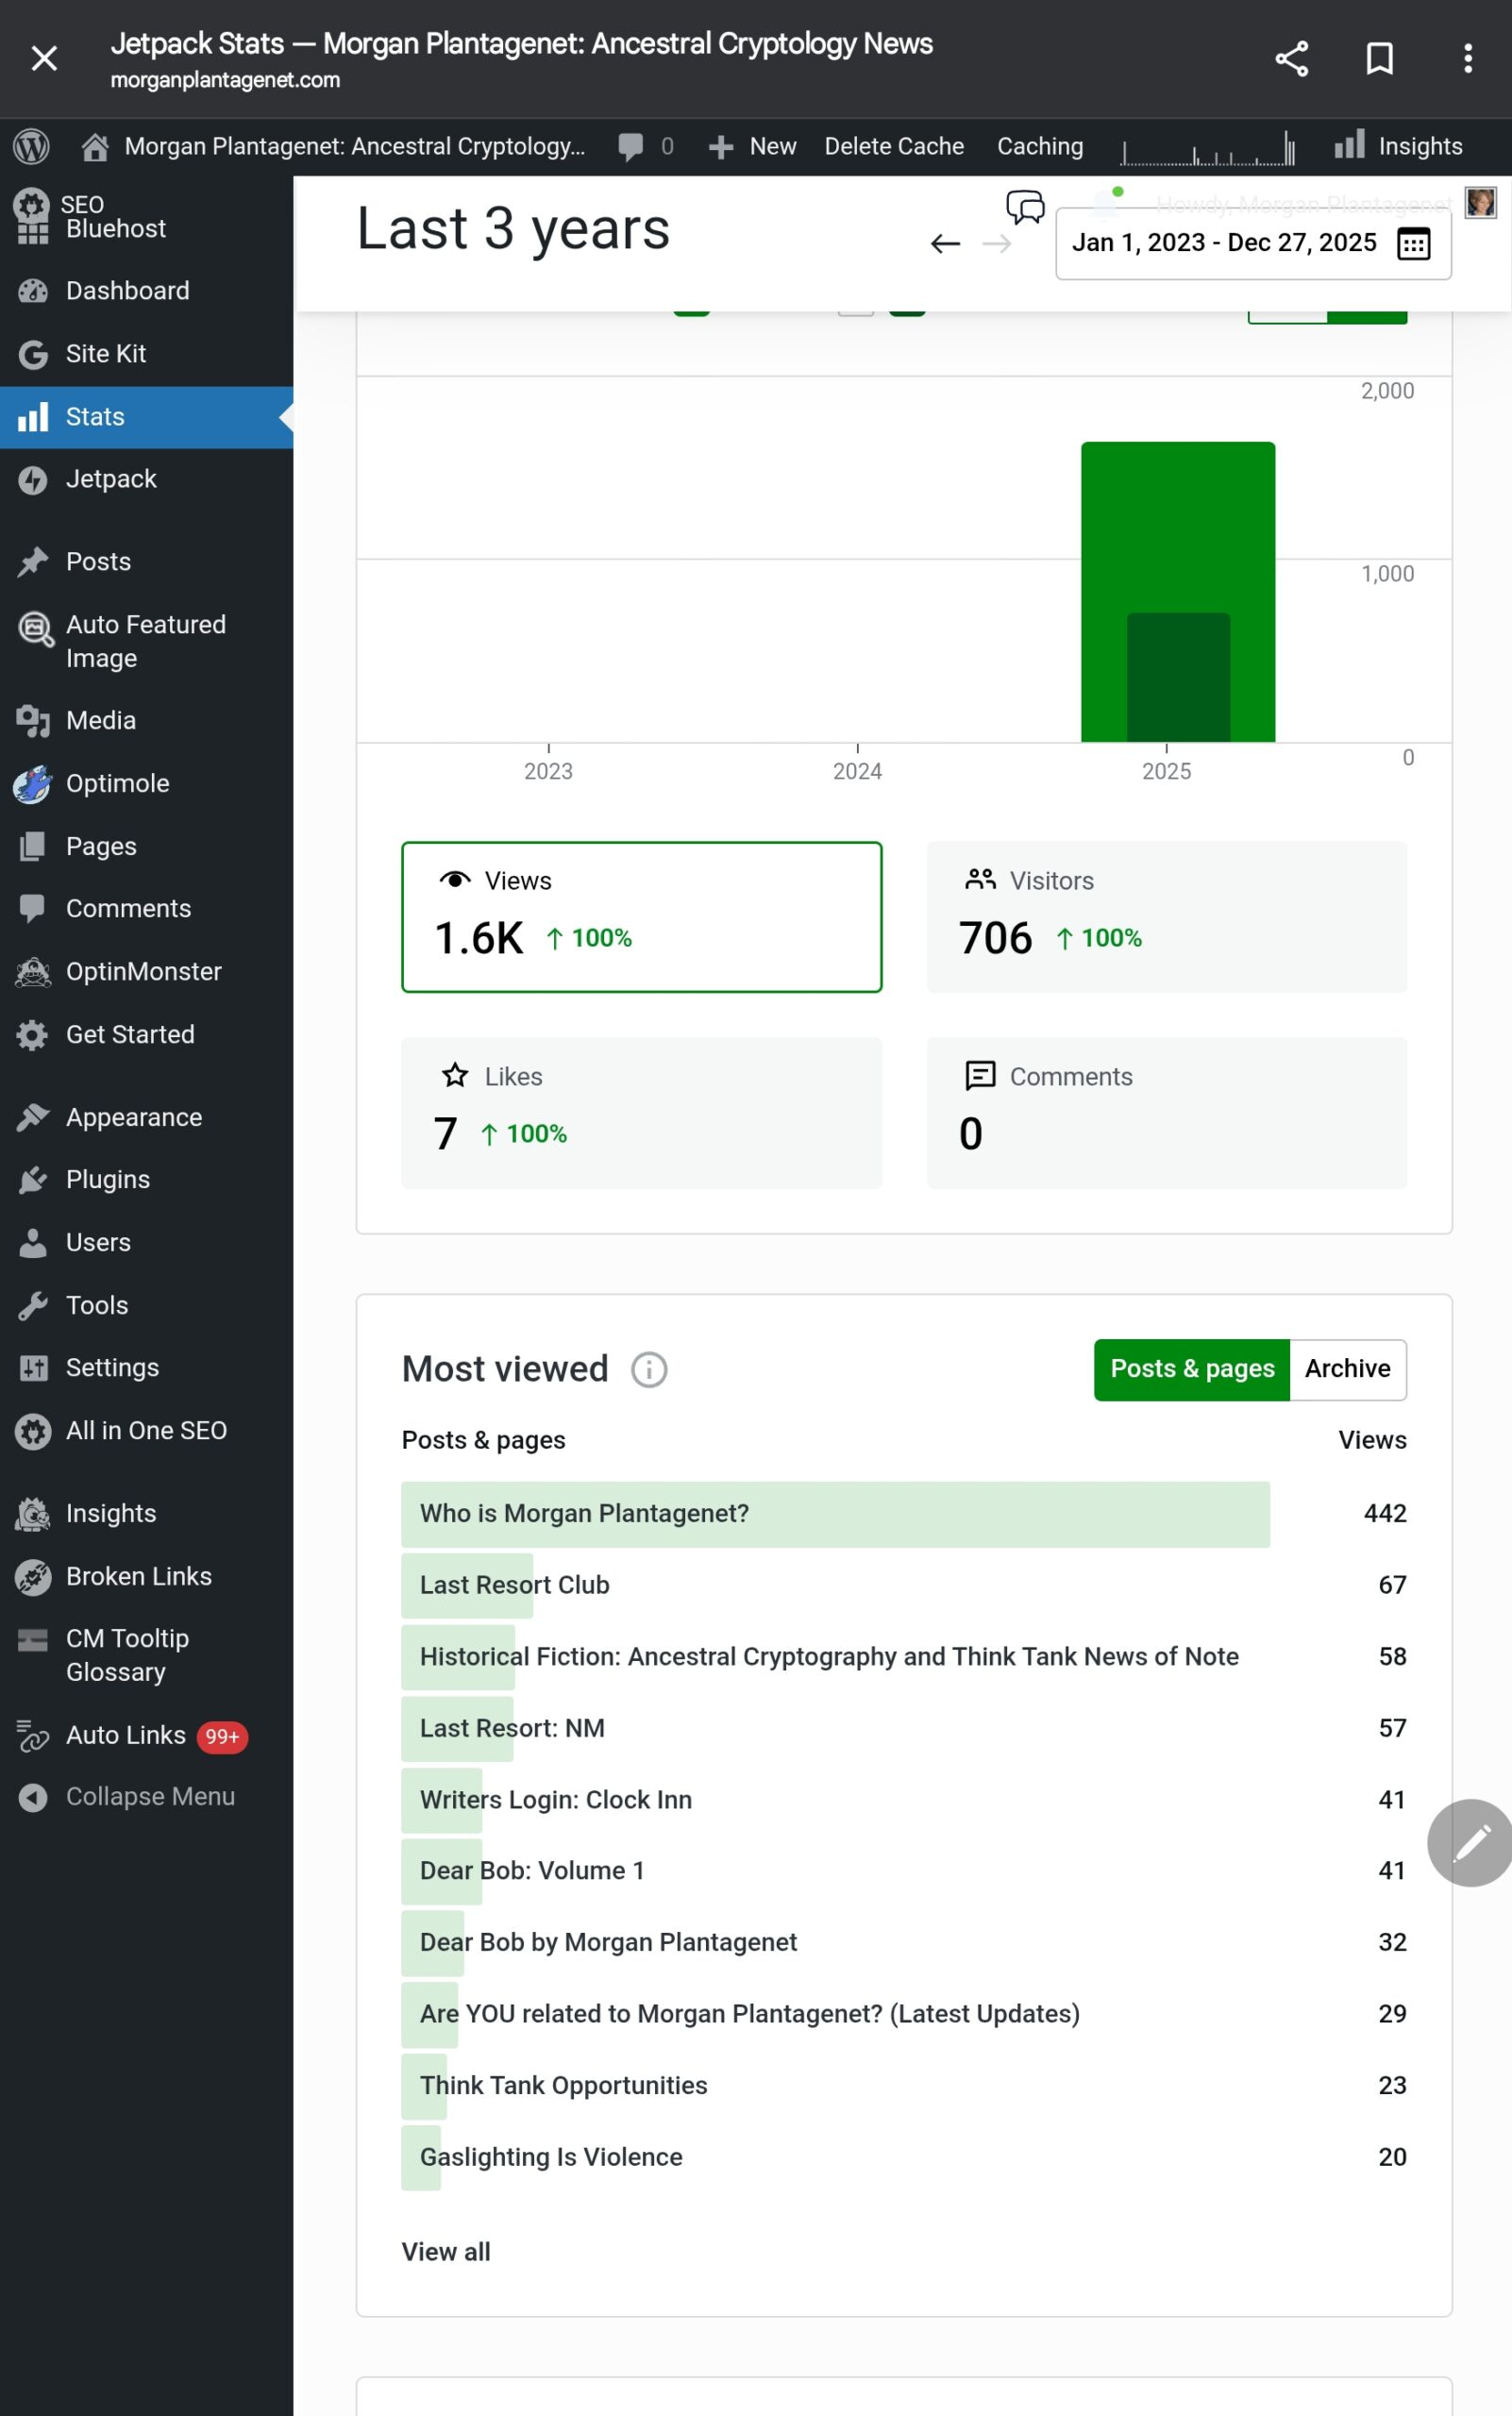Open Plugins in the sidebar menu
The width and height of the screenshot is (1512, 2416).
(x=108, y=1180)
